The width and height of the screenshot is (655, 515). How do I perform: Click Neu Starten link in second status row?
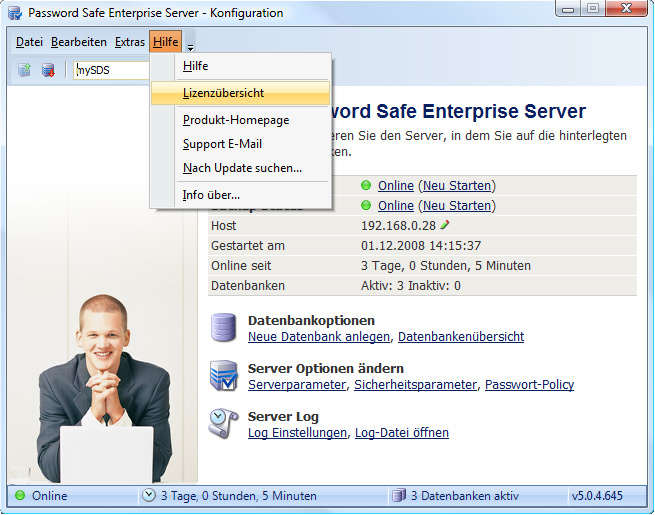457,205
